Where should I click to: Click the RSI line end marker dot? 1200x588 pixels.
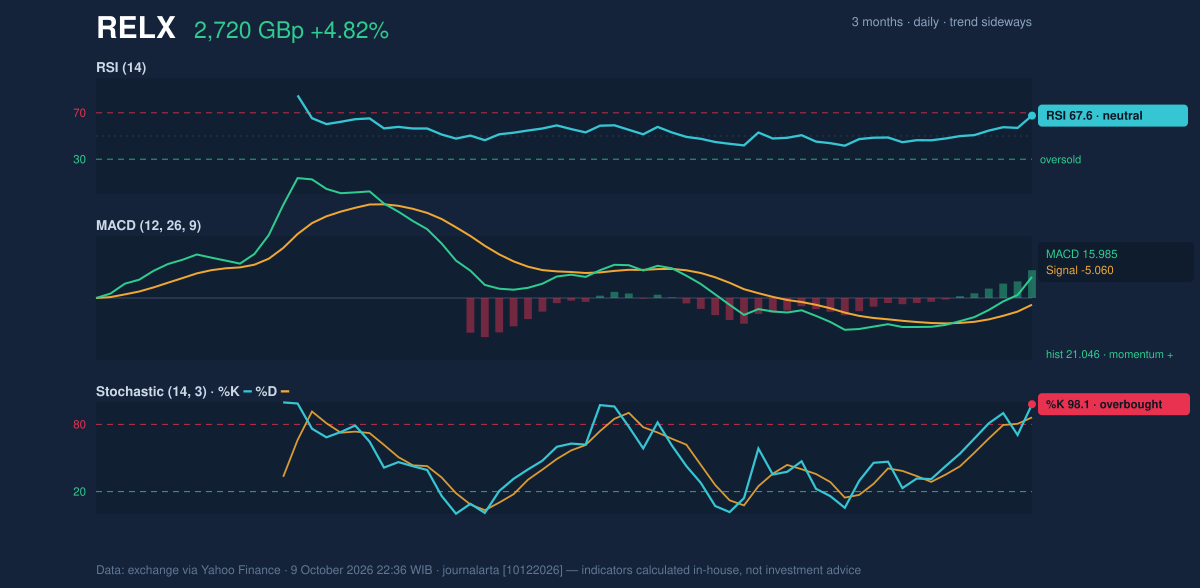pyautogui.click(x=1032, y=116)
